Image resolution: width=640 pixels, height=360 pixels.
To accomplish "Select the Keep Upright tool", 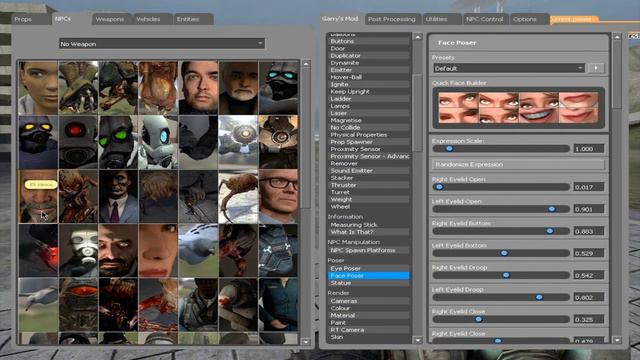I will (x=369, y=91).
